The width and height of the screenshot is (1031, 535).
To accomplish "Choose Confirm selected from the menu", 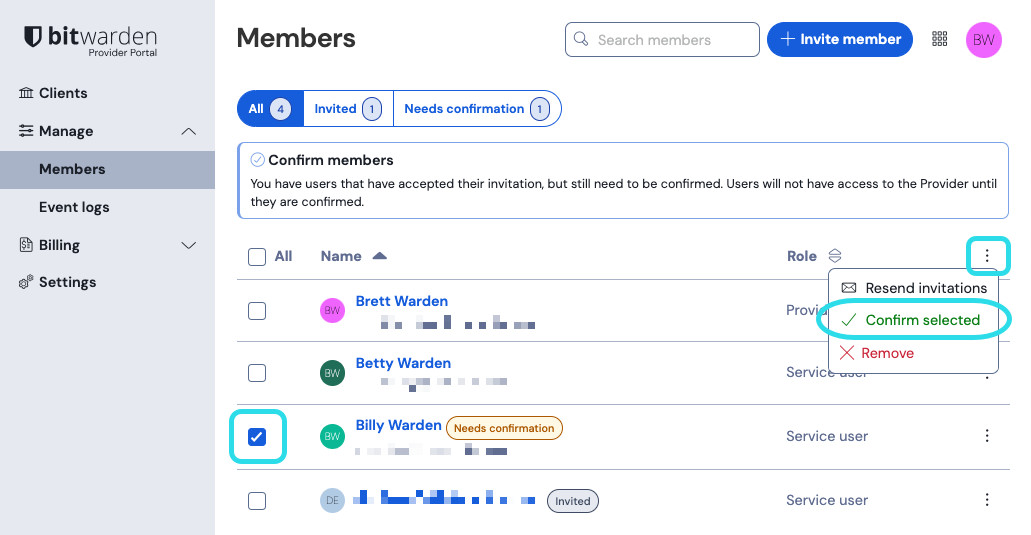I will (921, 320).
